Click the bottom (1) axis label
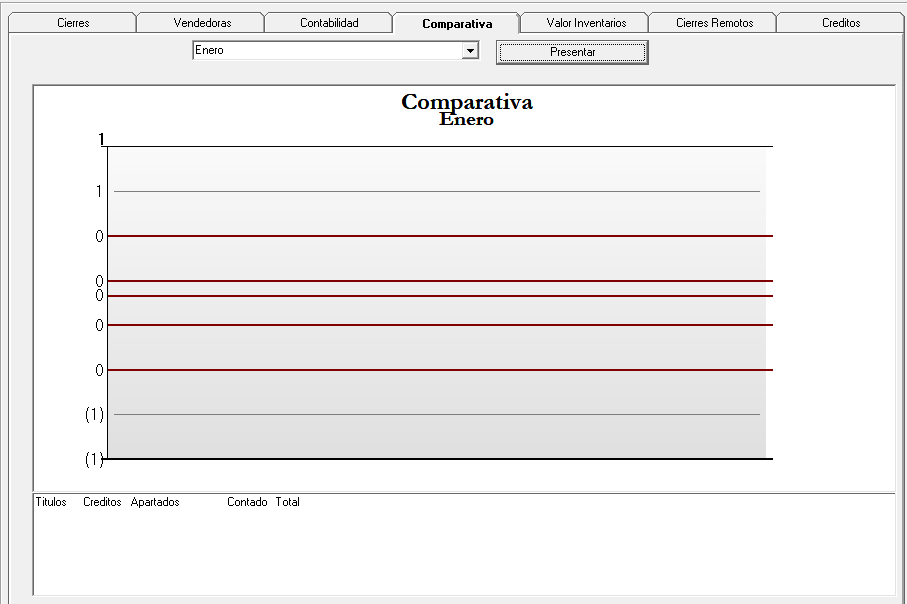Image resolution: width=907 pixels, height=604 pixels. coord(94,459)
